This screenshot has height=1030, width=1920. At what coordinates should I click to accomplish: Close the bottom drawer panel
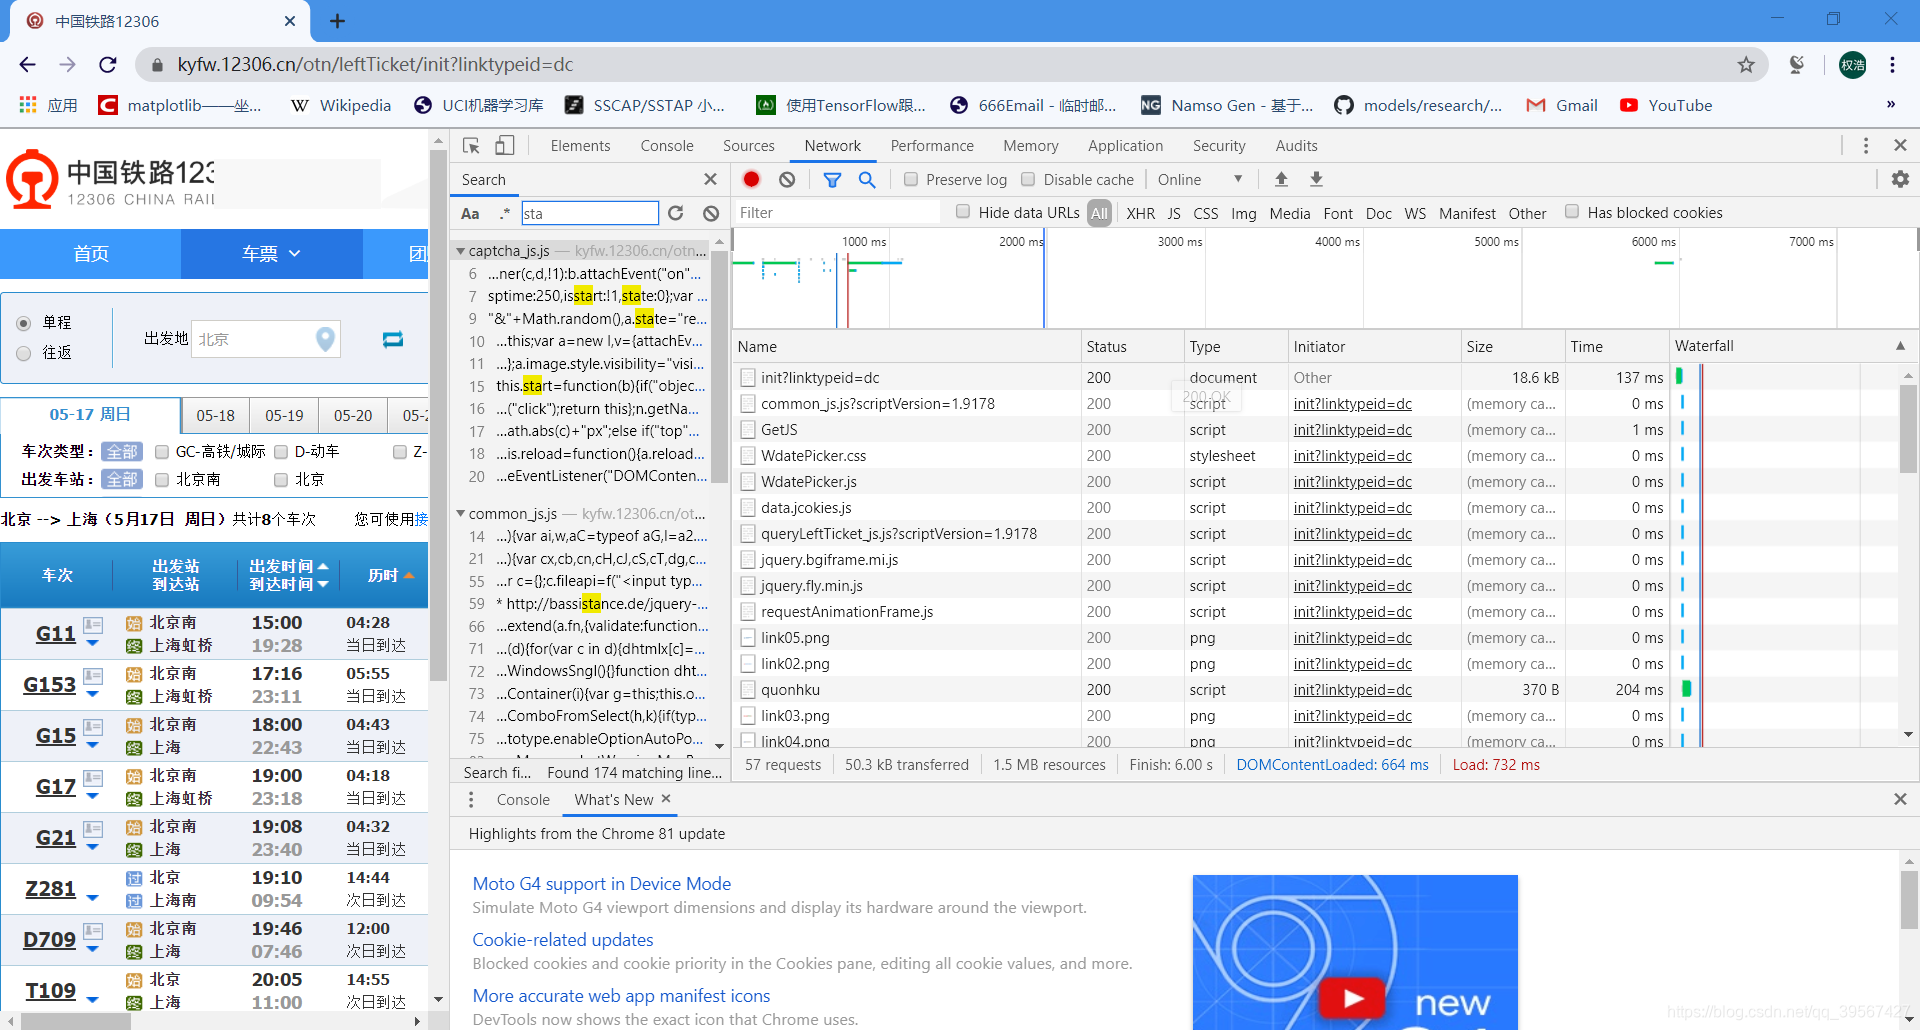click(x=1900, y=799)
